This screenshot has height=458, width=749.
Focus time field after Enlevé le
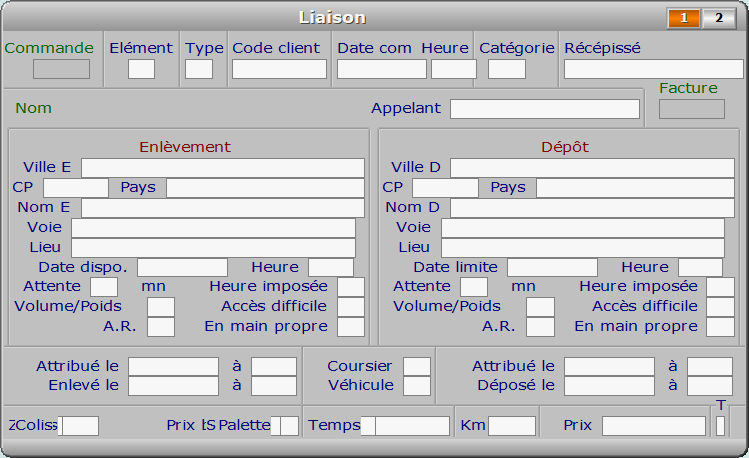[x=274, y=386]
